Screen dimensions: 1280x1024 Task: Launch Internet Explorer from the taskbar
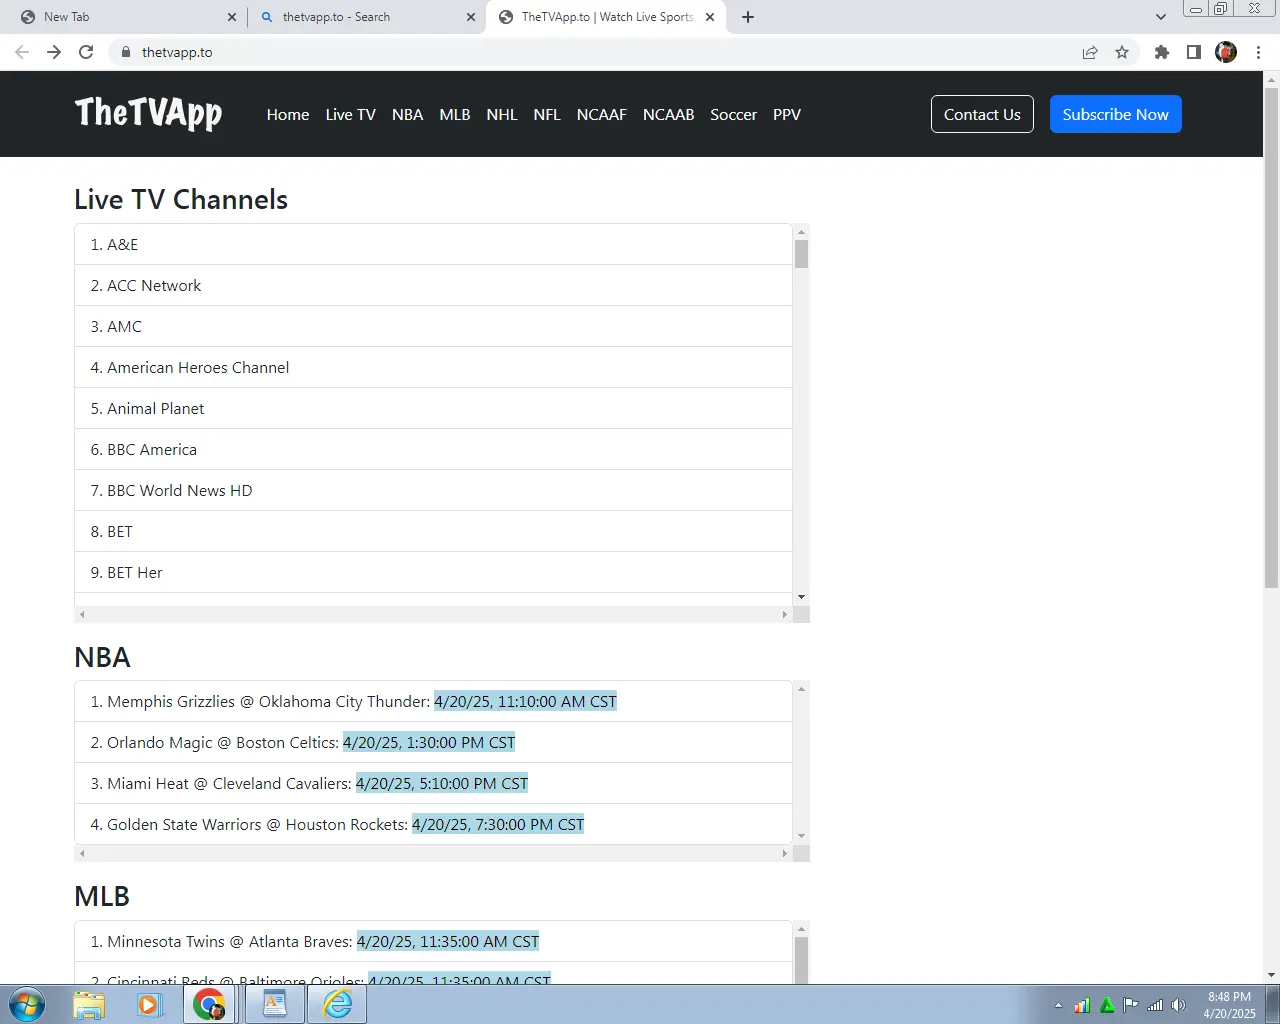click(x=337, y=1004)
